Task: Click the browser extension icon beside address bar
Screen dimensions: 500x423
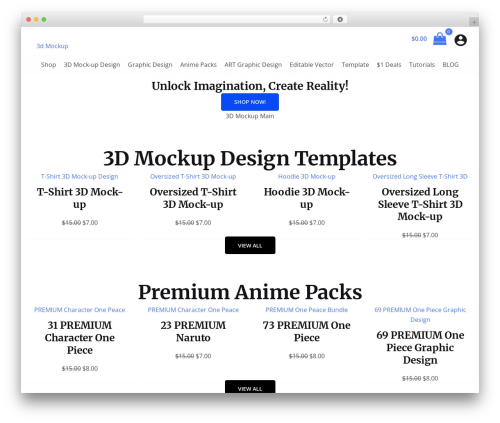Action: [x=340, y=19]
